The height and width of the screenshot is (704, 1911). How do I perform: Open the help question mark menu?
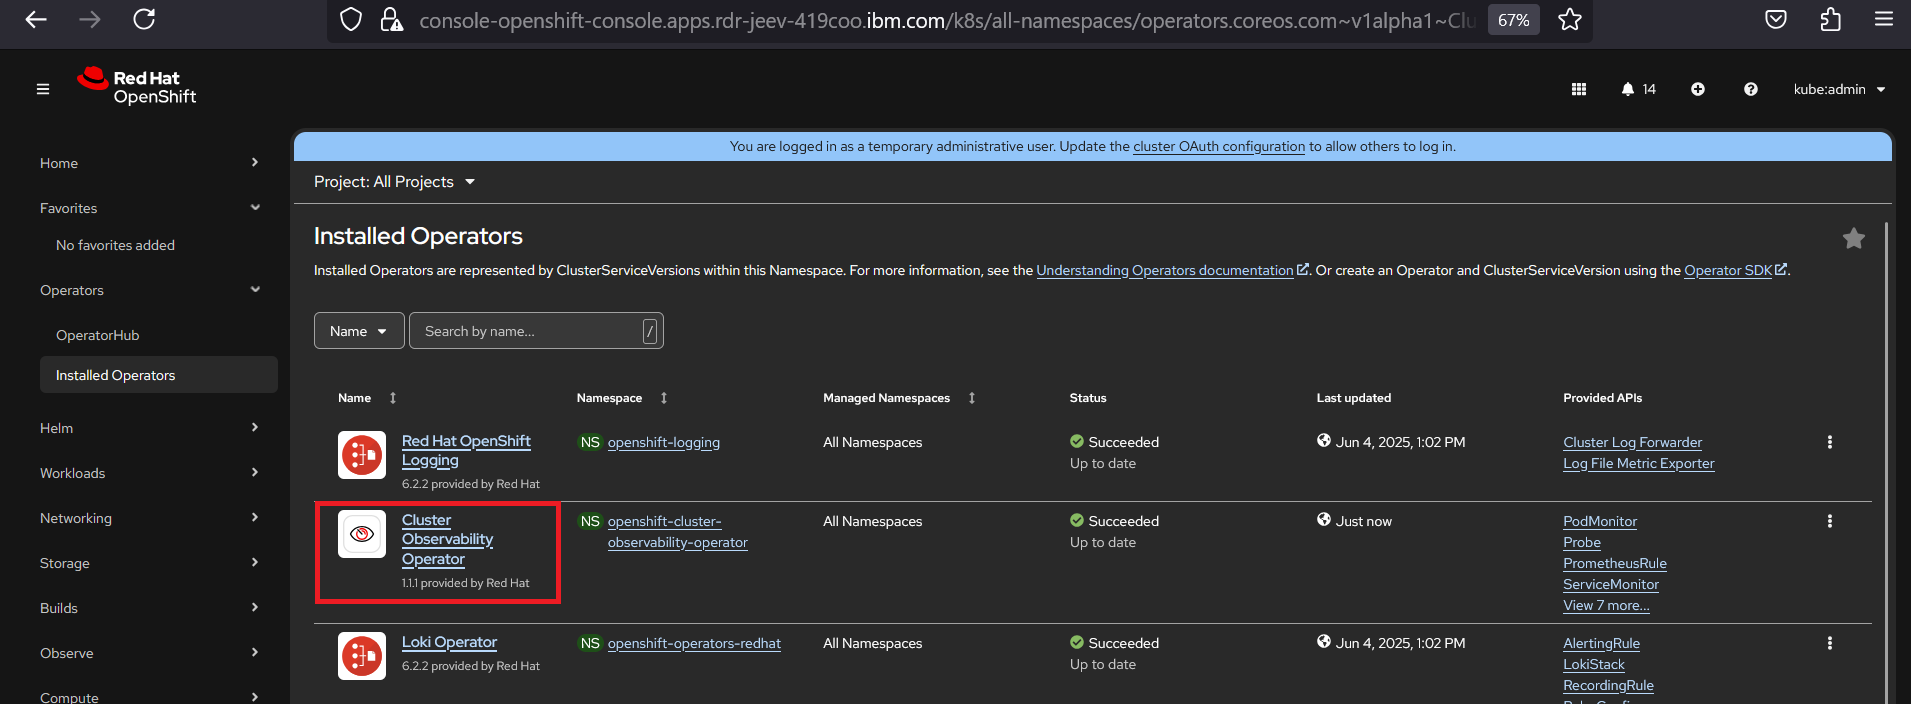[1751, 89]
